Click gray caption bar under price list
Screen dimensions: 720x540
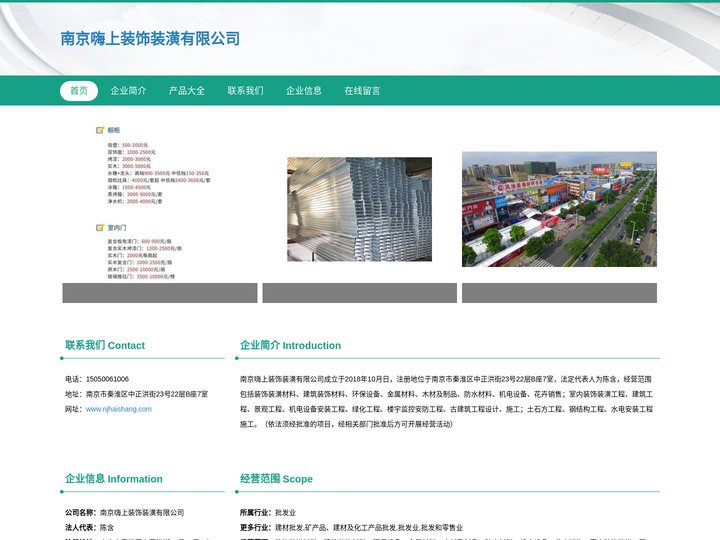160,293
